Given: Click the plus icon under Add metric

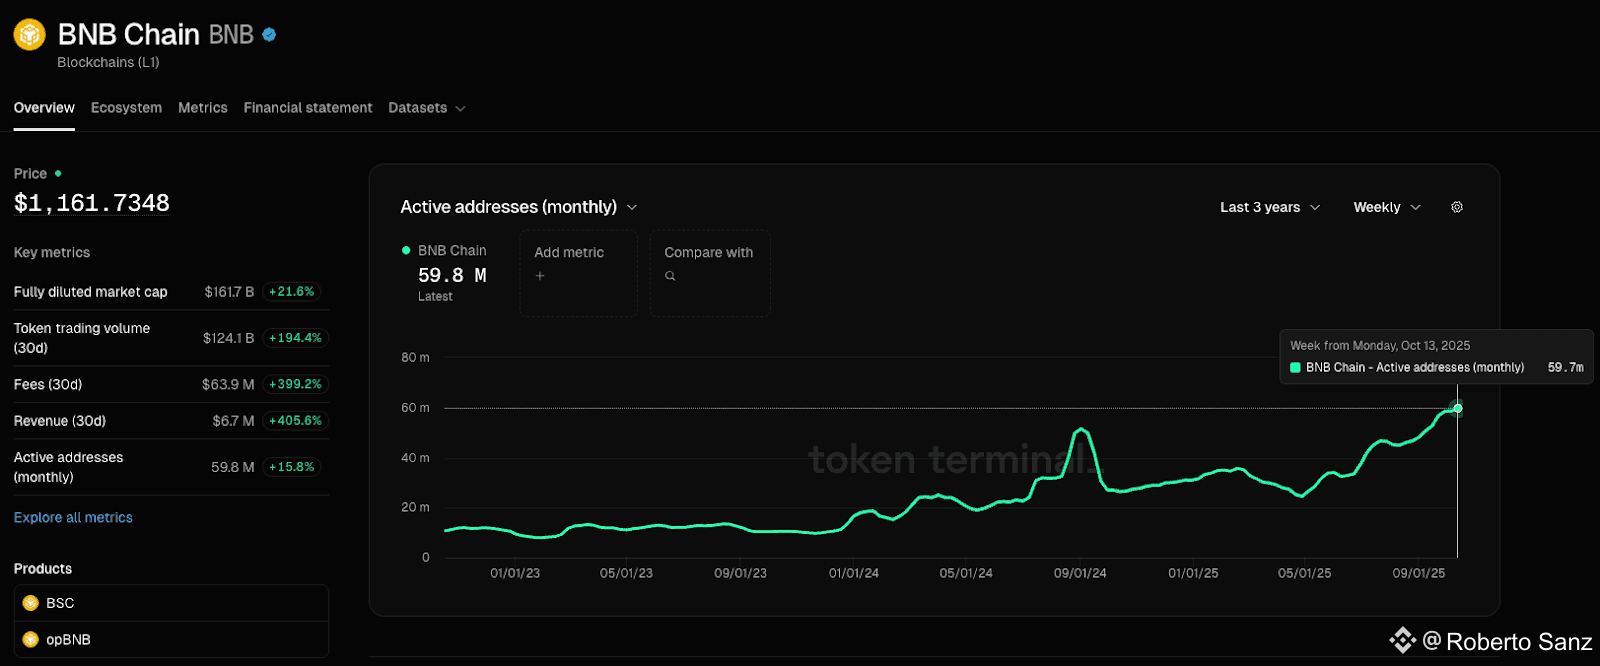Looking at the screenshot, I should (x=540, y=276).
